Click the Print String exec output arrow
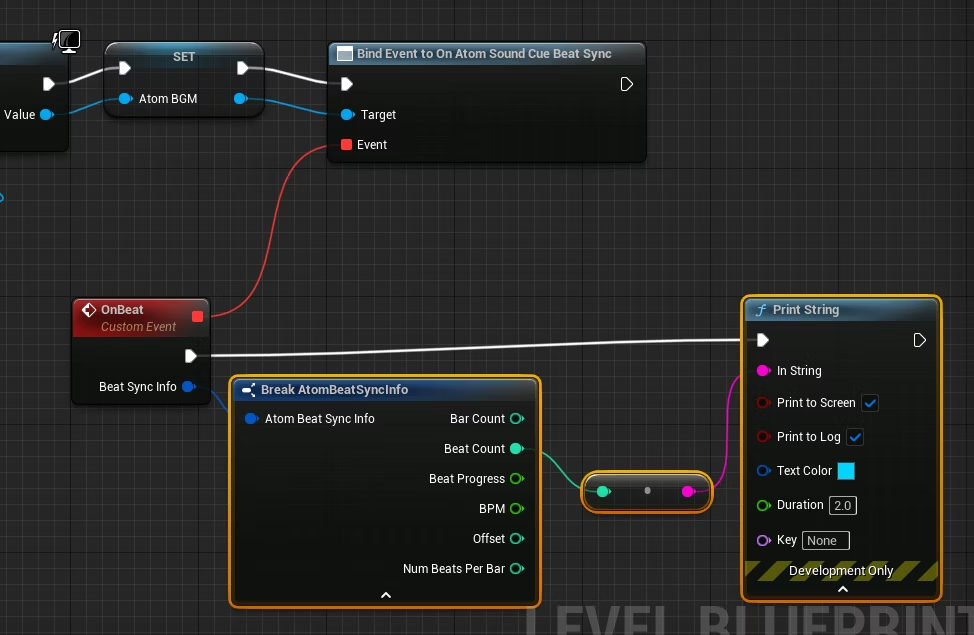974x635 pixels. click(x=920, y=341)
